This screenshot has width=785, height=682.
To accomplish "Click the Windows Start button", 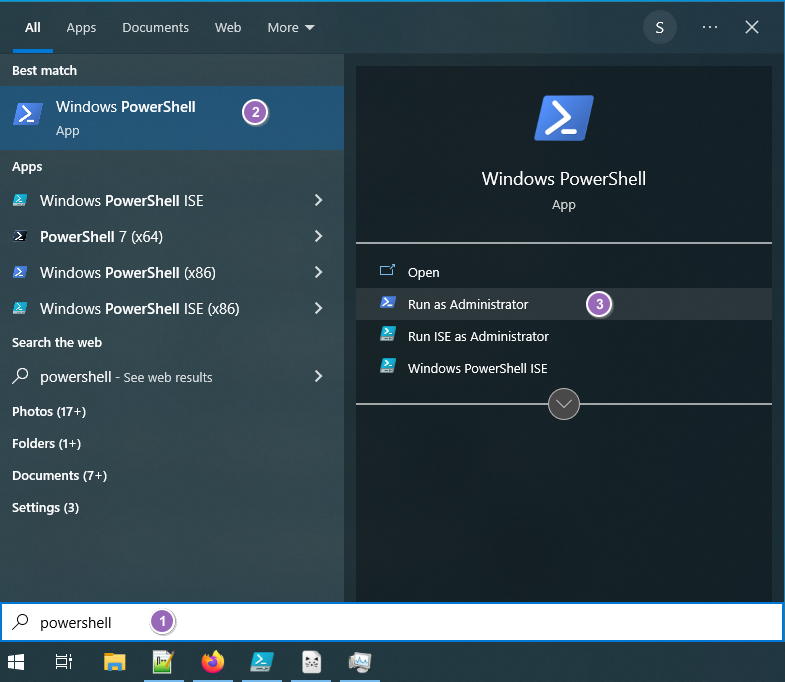I will pos(17,661).
